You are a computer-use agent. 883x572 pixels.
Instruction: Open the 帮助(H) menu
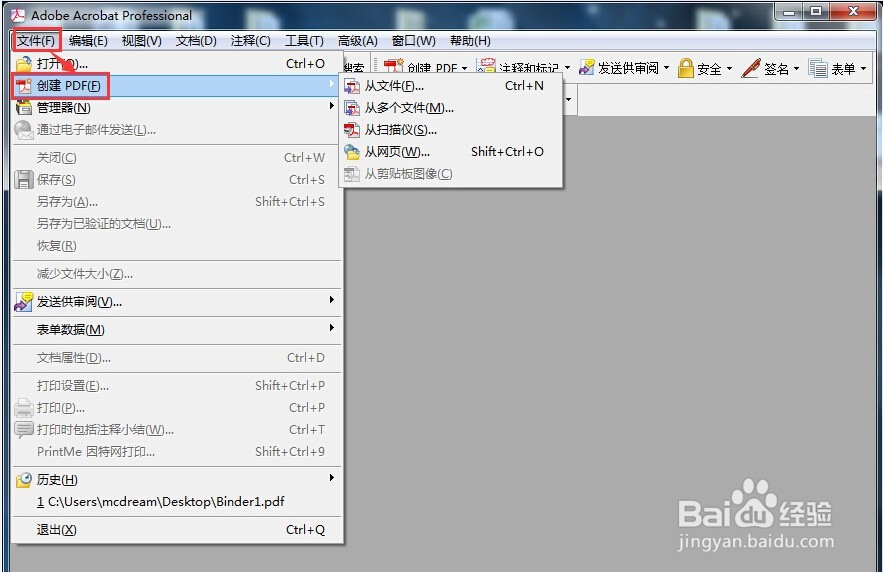click(x=470, y=41)
